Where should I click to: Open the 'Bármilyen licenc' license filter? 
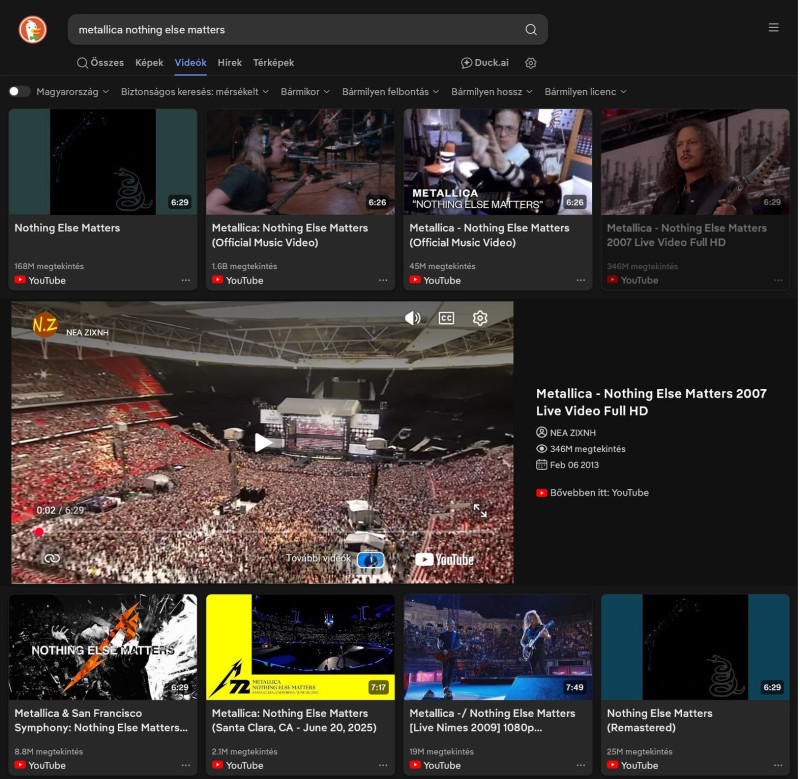pyautogui.click(x=585, y=92)
